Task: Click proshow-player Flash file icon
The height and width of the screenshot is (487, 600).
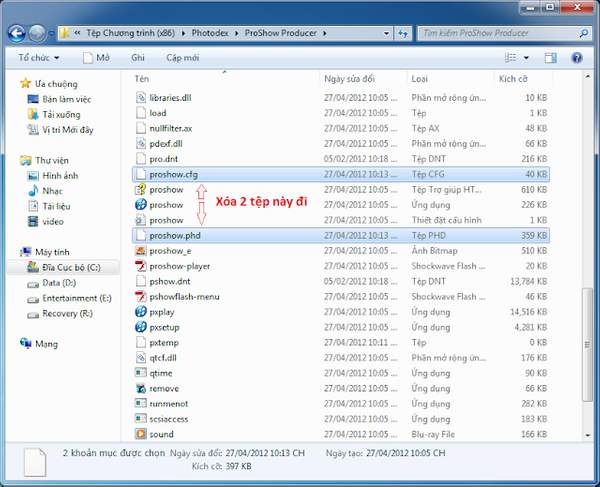Action: pyautogui.click(x=141, y=266)
